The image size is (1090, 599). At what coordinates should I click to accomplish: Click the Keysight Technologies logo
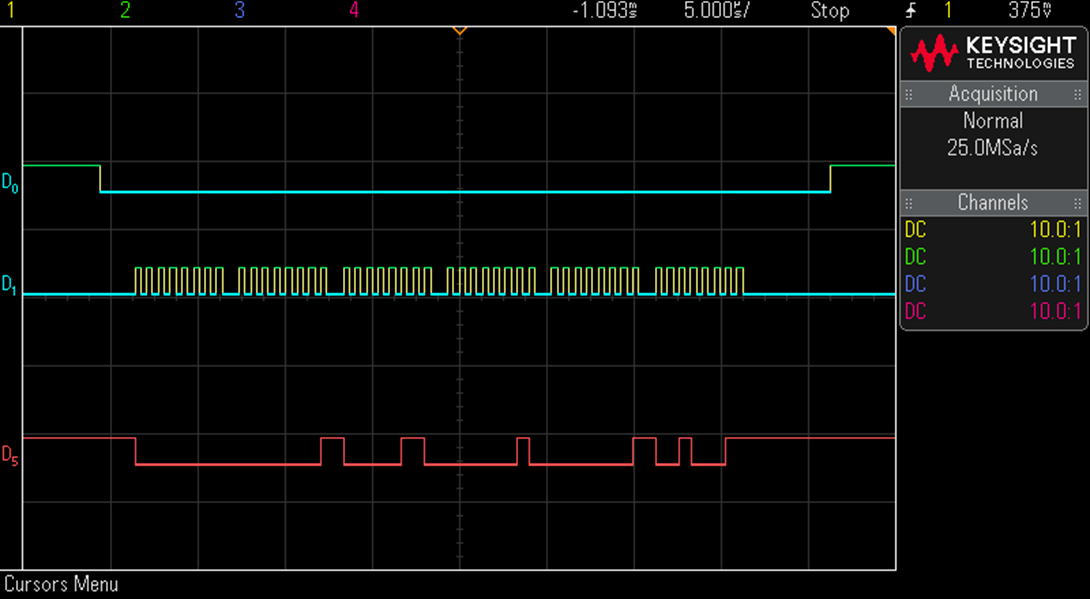point(993,54)
